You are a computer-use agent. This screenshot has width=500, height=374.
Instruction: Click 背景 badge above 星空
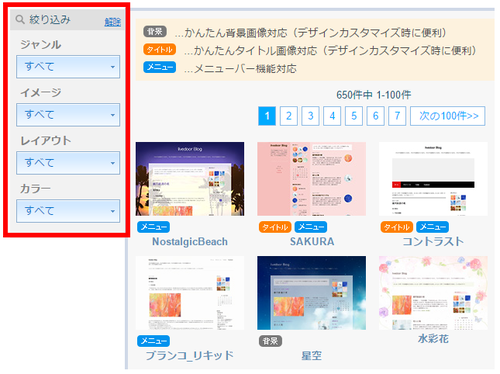click(x=270, y=341)
